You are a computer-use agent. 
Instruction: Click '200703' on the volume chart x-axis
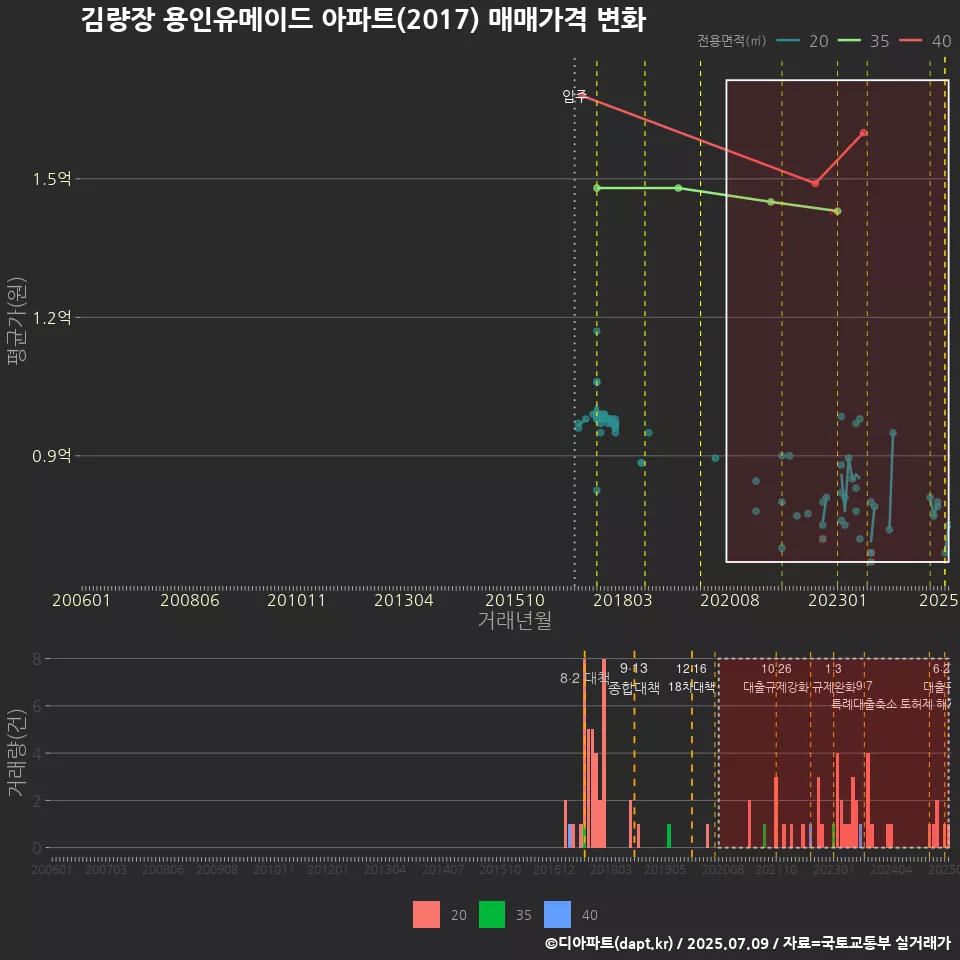(105, 869)
